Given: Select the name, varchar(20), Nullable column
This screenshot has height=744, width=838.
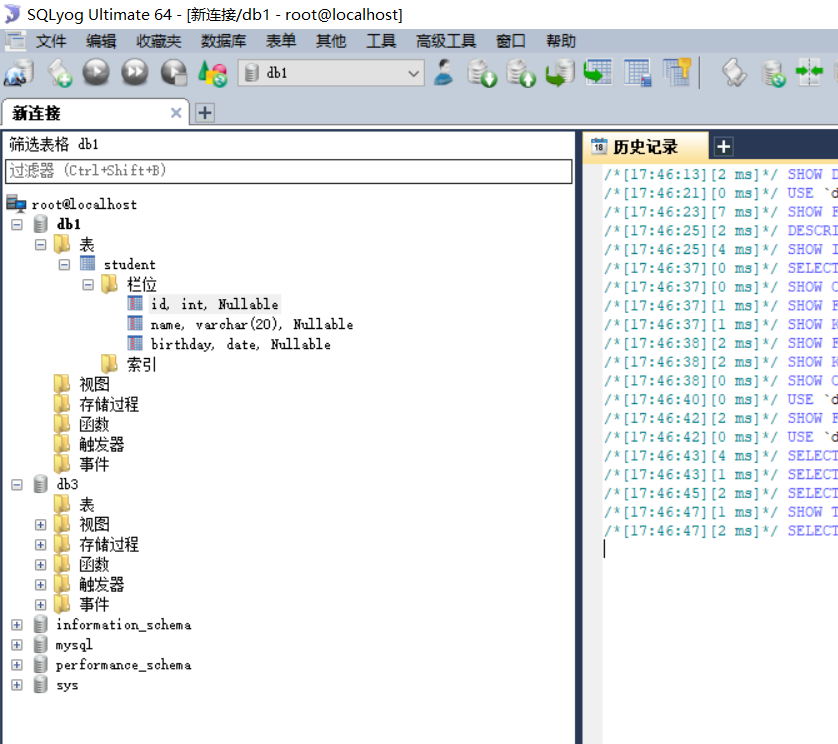Looking at the screenshot, I should click(x=252, y=324).
